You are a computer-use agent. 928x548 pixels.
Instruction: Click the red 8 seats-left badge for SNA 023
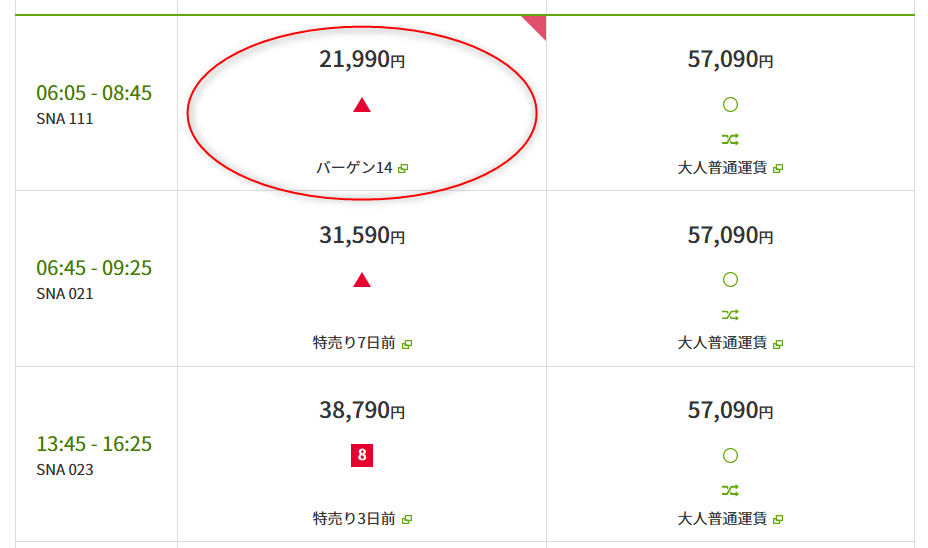(x=362, y=455)
